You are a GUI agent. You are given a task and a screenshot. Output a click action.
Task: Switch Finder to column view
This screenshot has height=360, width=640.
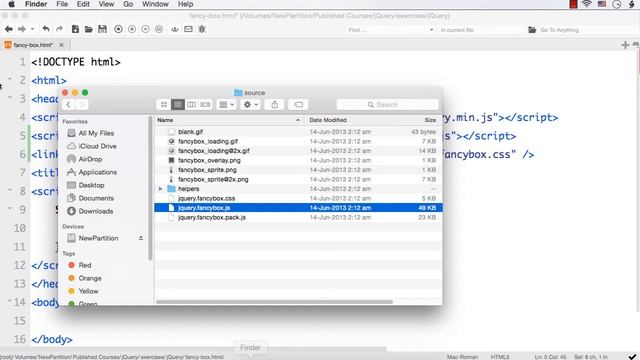click(x=191, y=104)
